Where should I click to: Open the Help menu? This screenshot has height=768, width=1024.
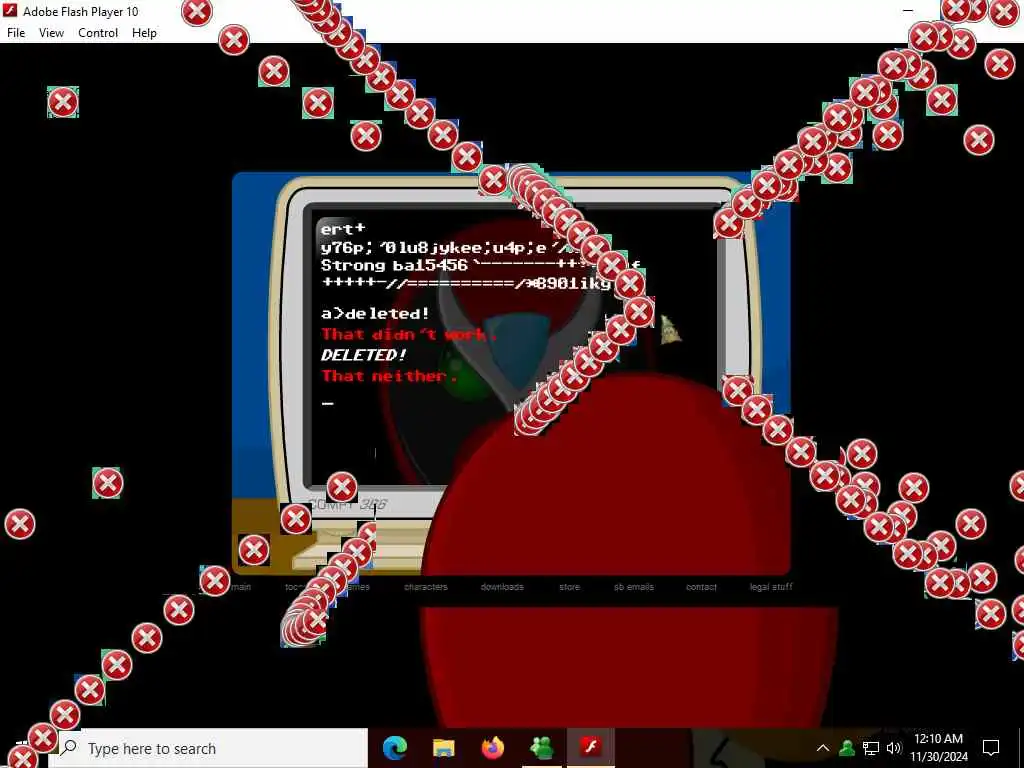point(144,33)
